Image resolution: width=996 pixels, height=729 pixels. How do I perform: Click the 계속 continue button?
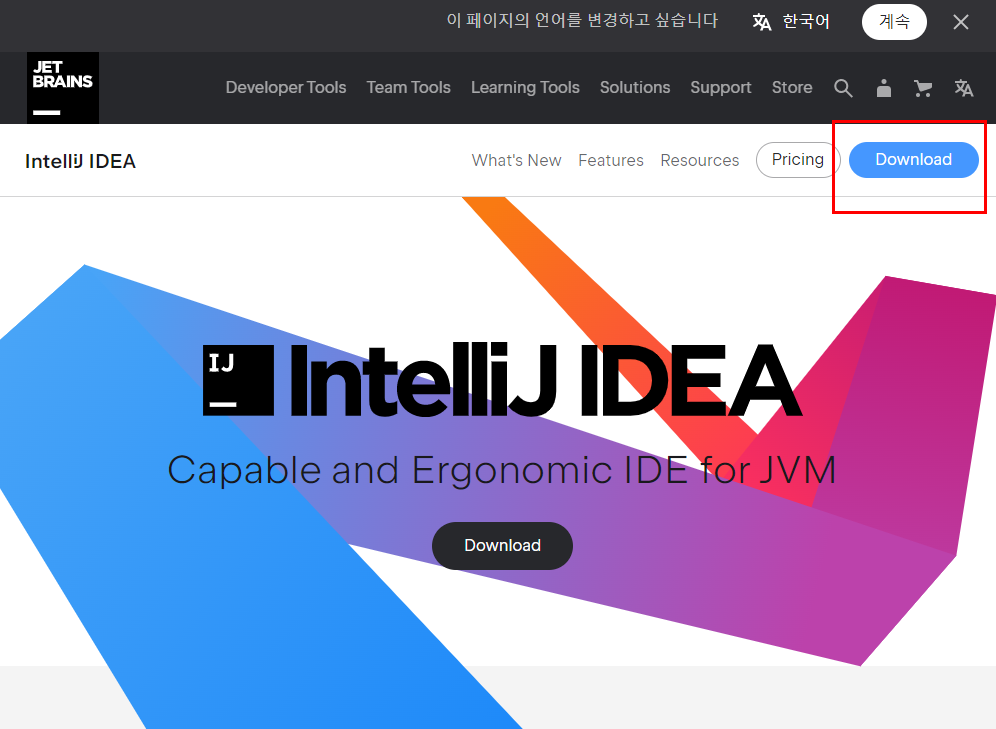(894, 22)
